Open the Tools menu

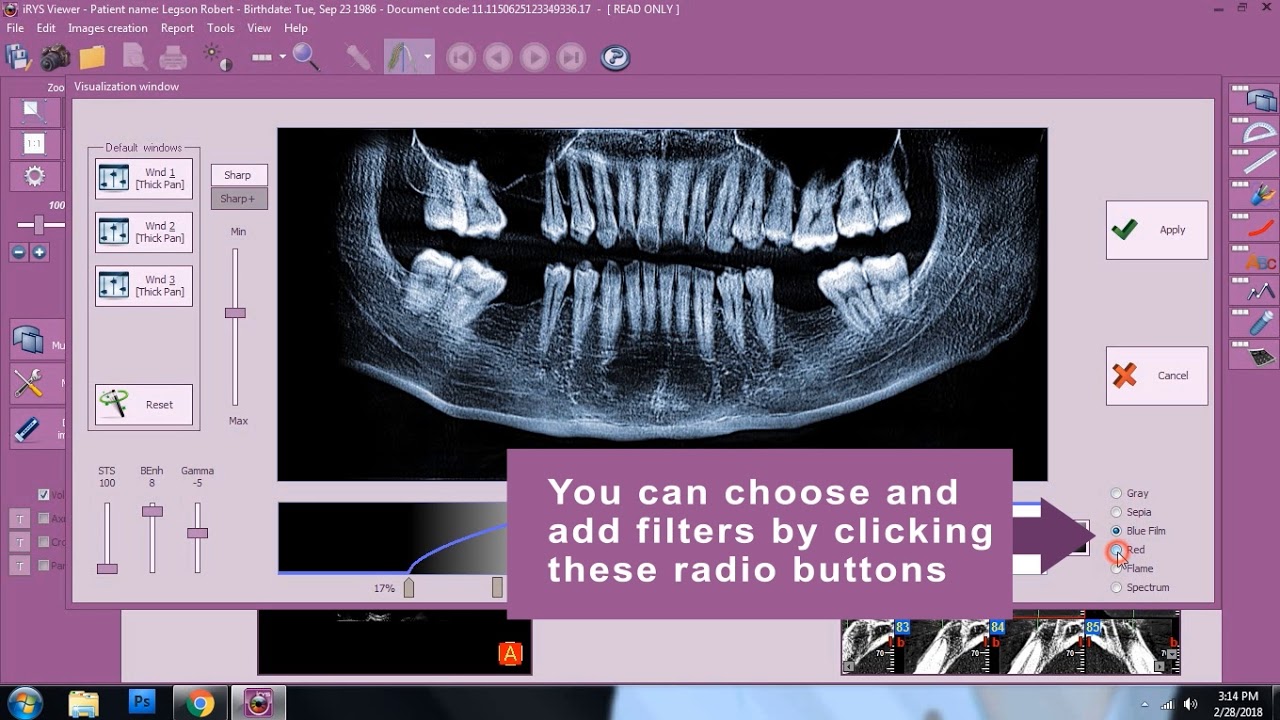click(221, 28)
